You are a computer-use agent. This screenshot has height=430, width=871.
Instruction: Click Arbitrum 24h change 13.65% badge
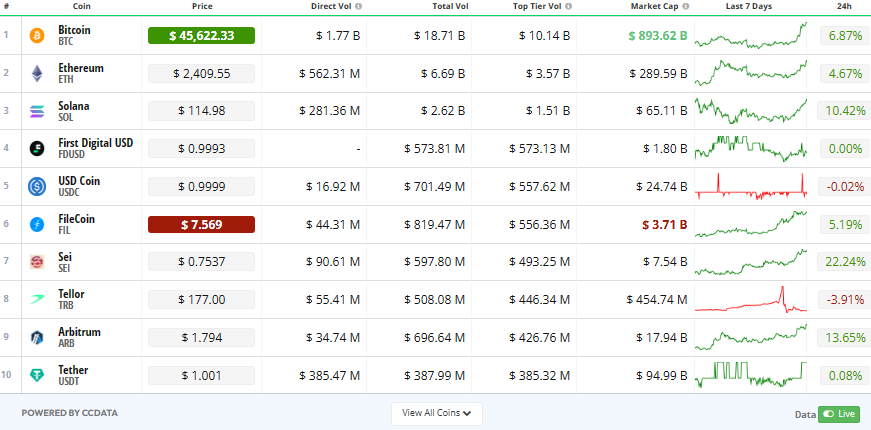tap(844, 337)
